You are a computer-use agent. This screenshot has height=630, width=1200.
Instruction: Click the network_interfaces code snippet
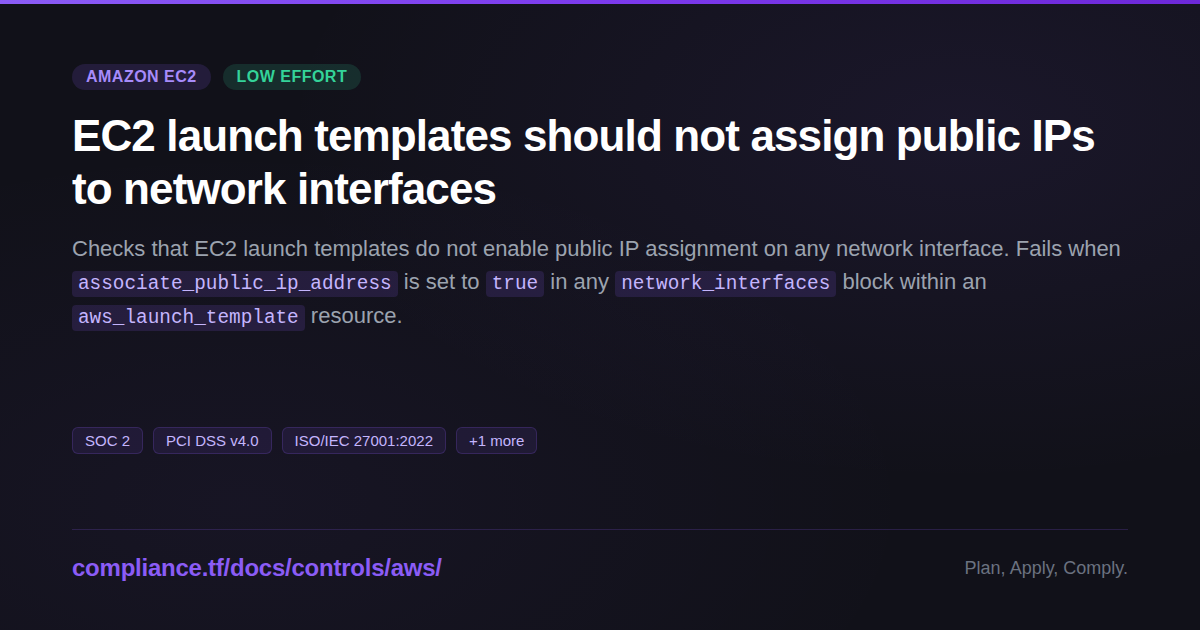point(725,283)
